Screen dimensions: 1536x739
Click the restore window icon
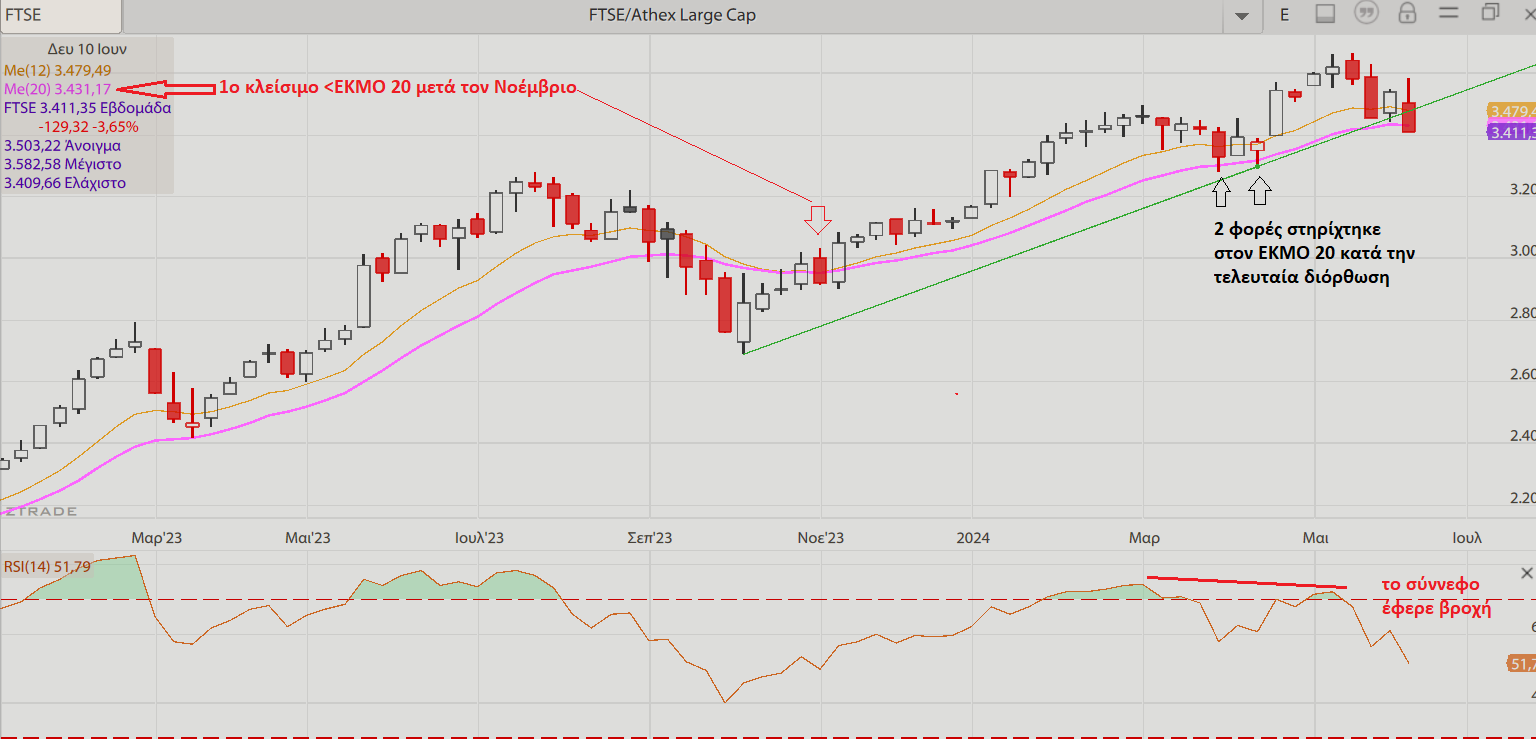coord(1490,13)
